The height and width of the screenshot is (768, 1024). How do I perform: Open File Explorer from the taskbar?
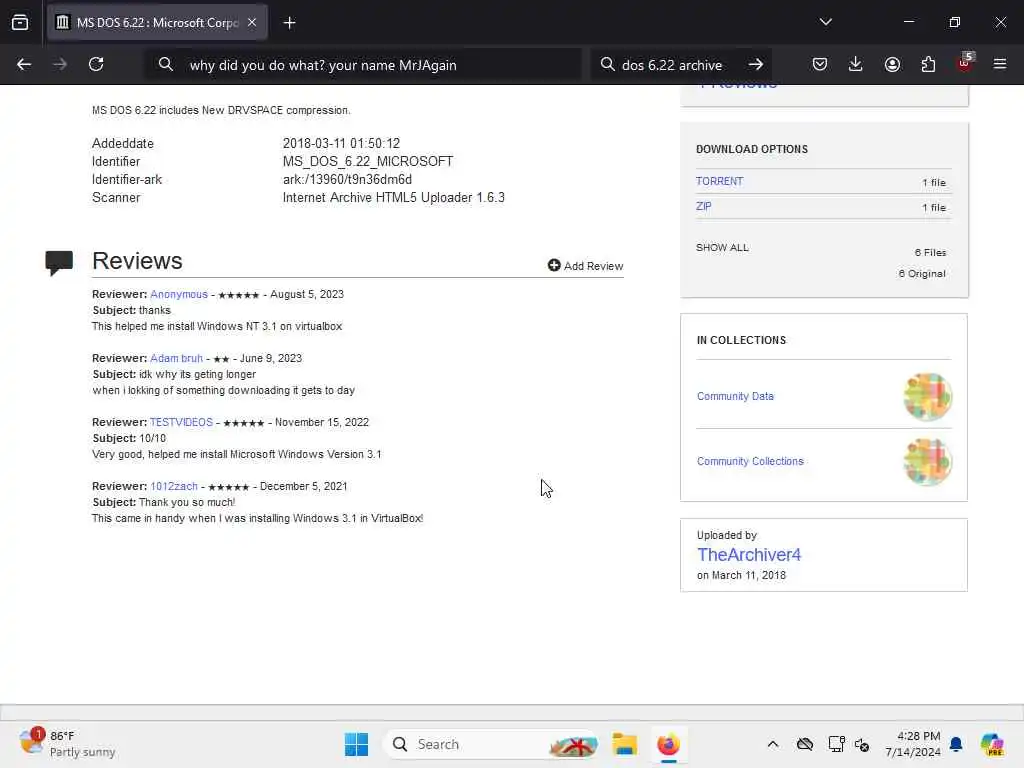(x=624, y=744)
